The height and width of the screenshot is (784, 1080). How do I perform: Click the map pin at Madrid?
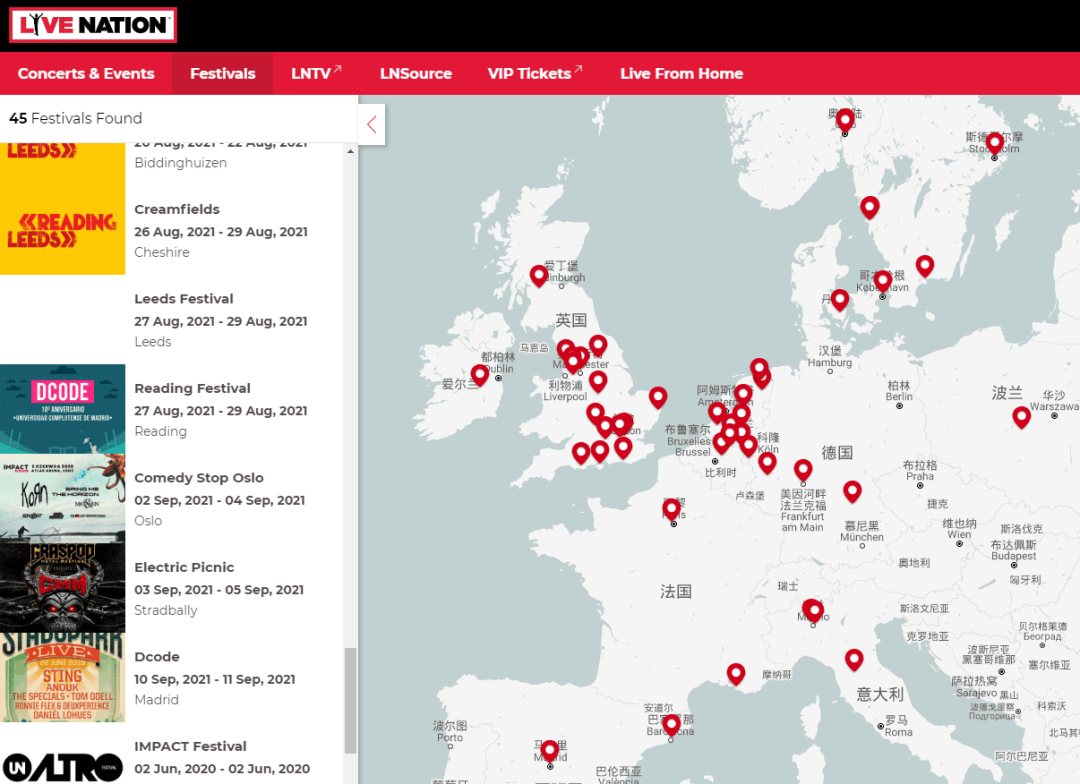coord(550,752)
